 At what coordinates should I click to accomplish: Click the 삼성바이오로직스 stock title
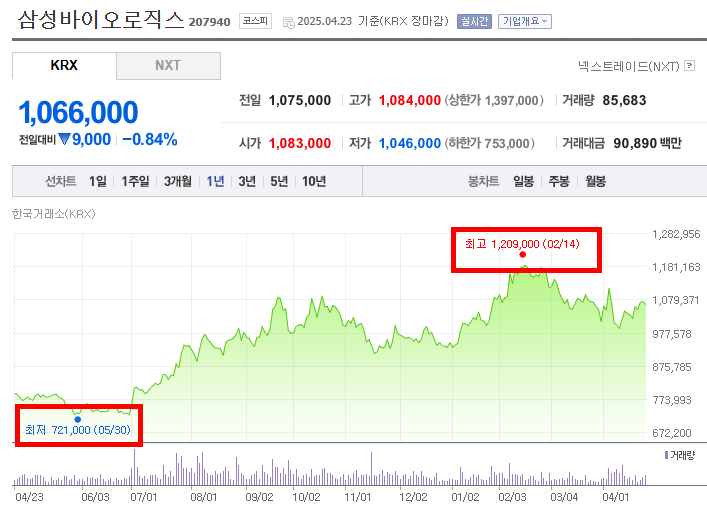tap(101, 20)
